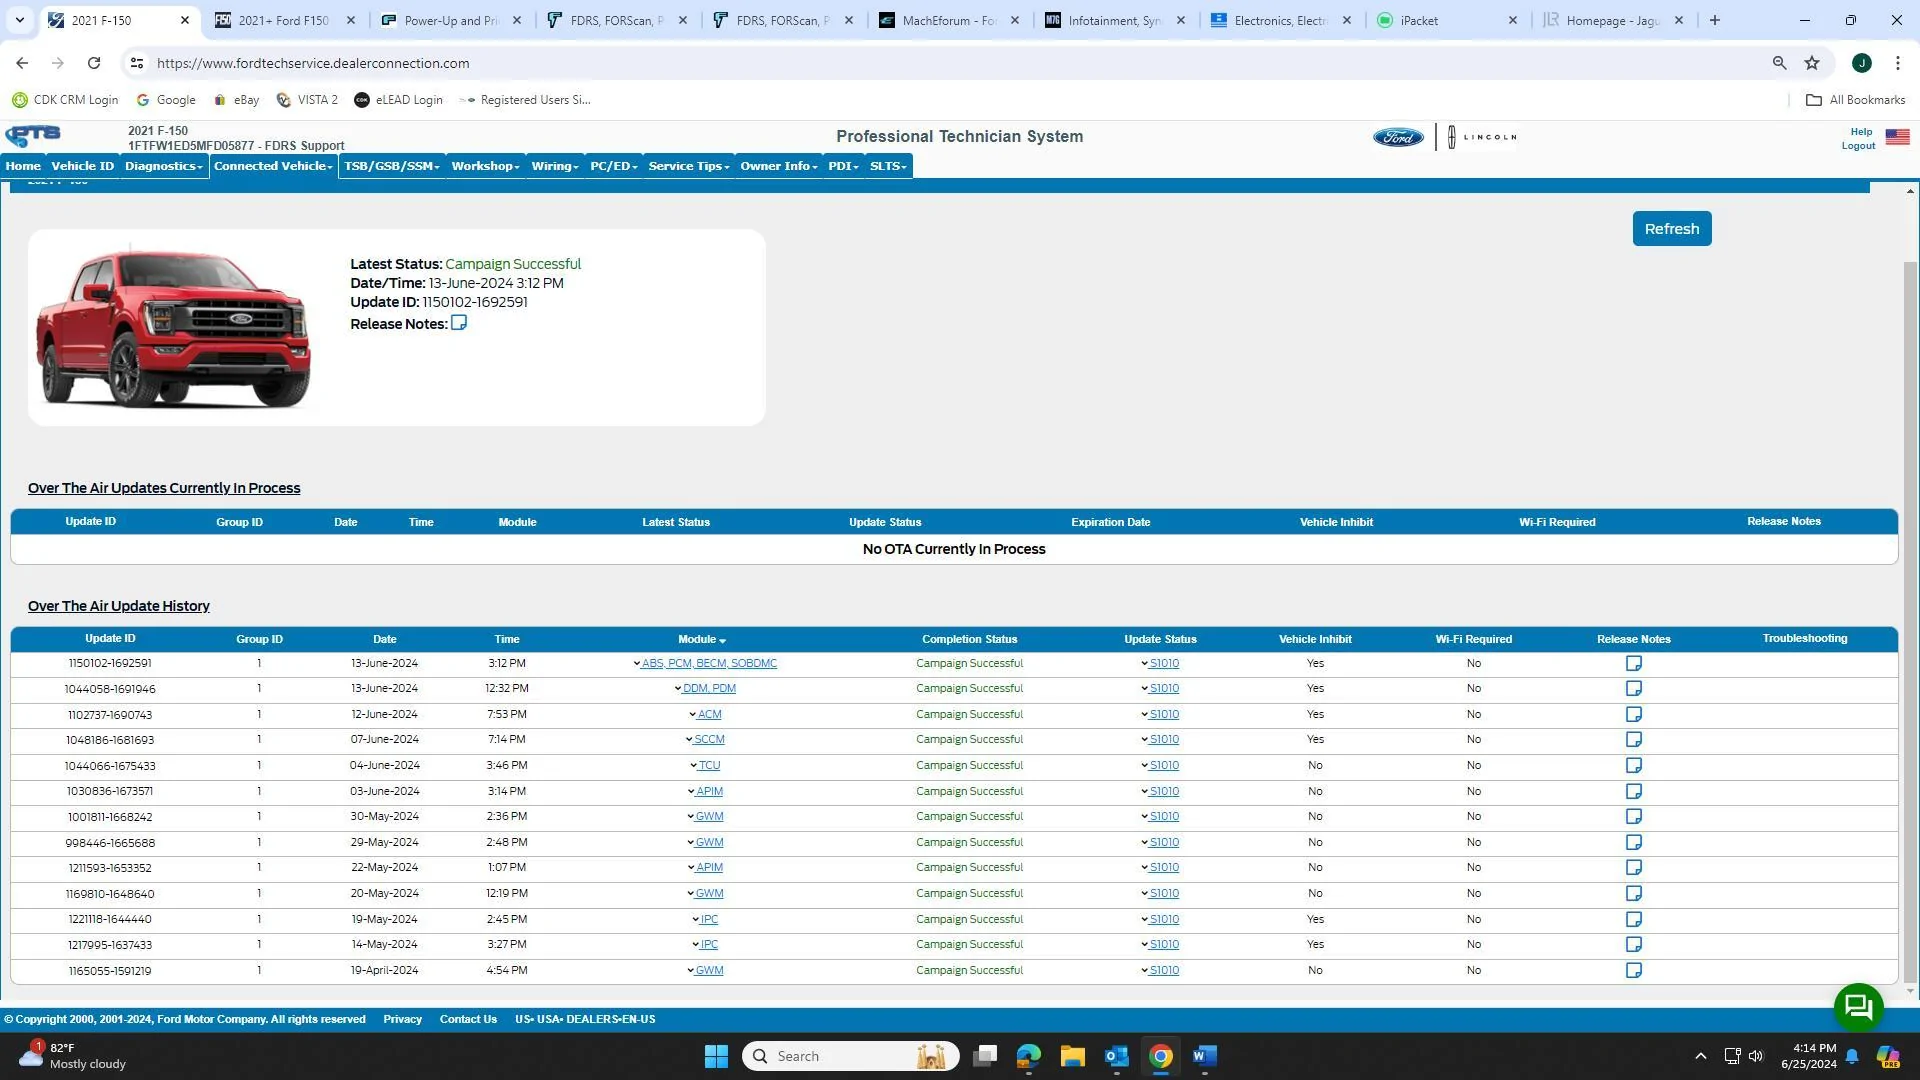Viewport: 1920px width, 1080px height.
Task: Open the Diagnostics menu
Action: [x=164, y=166]
